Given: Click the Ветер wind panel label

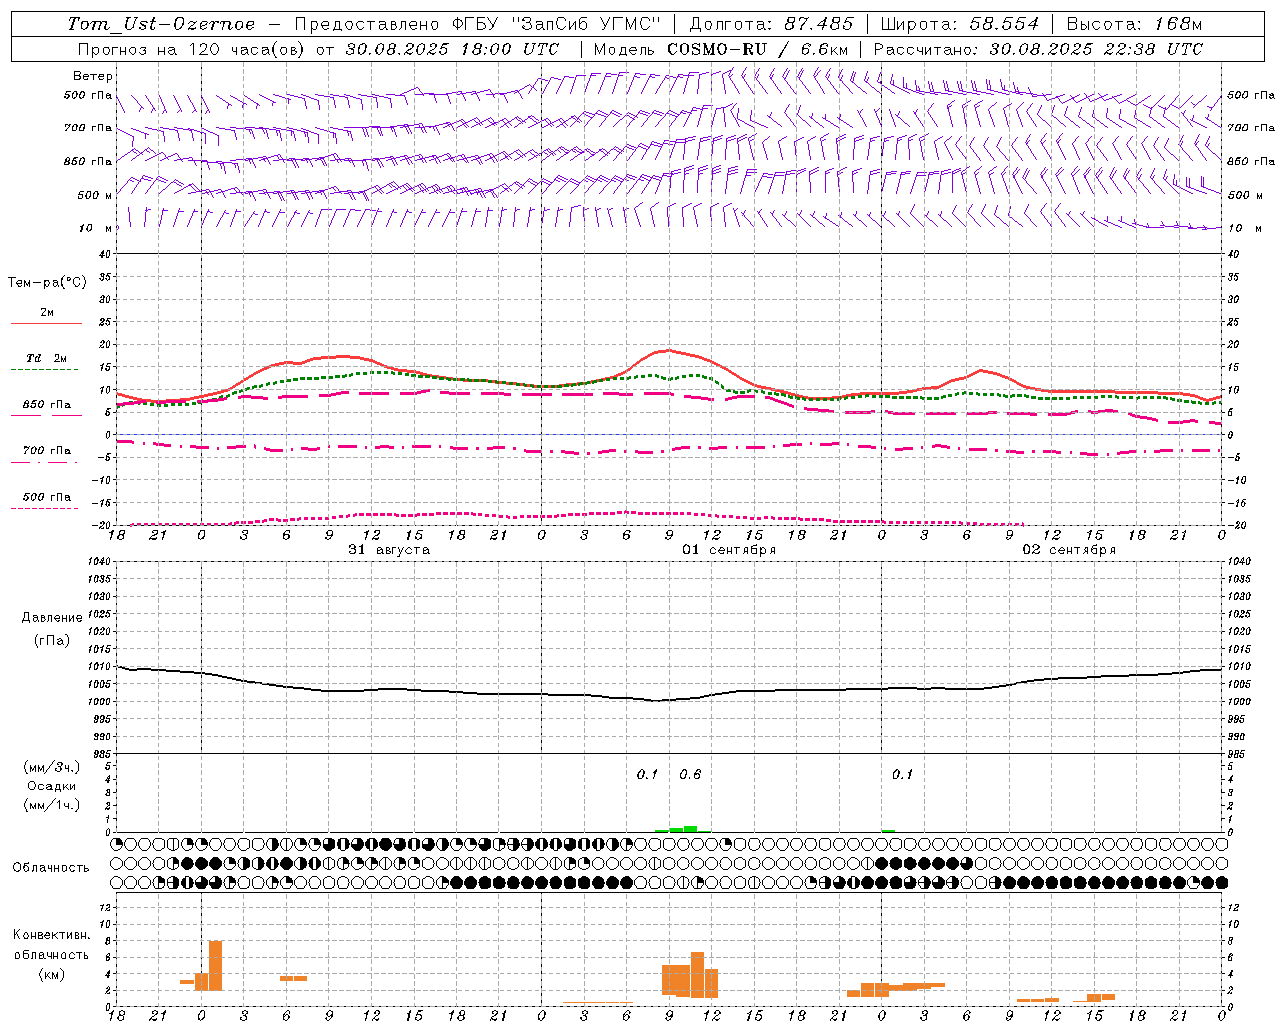Looking at the screenshot, I should point(93,76).
